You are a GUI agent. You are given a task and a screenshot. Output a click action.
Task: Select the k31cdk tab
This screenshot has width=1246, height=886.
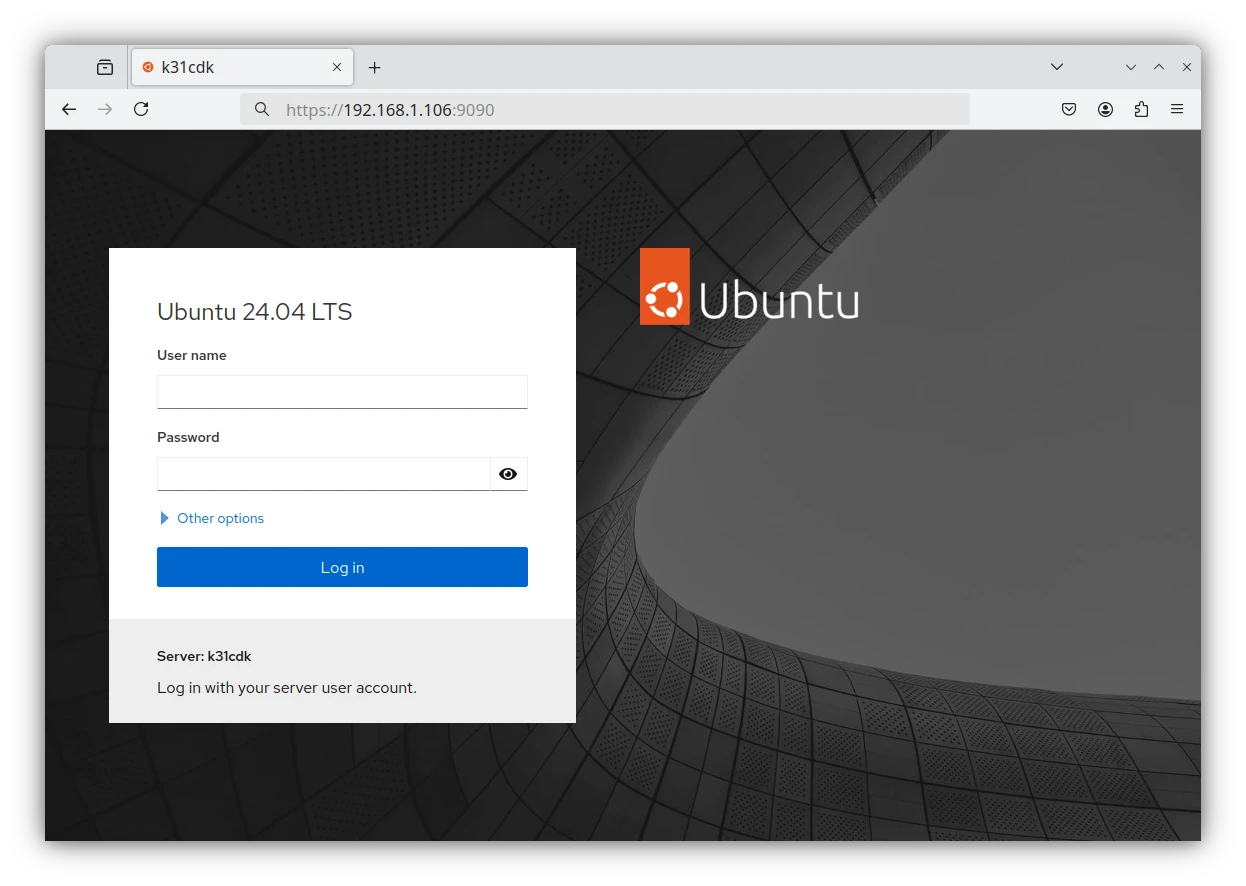pos(230,68)
